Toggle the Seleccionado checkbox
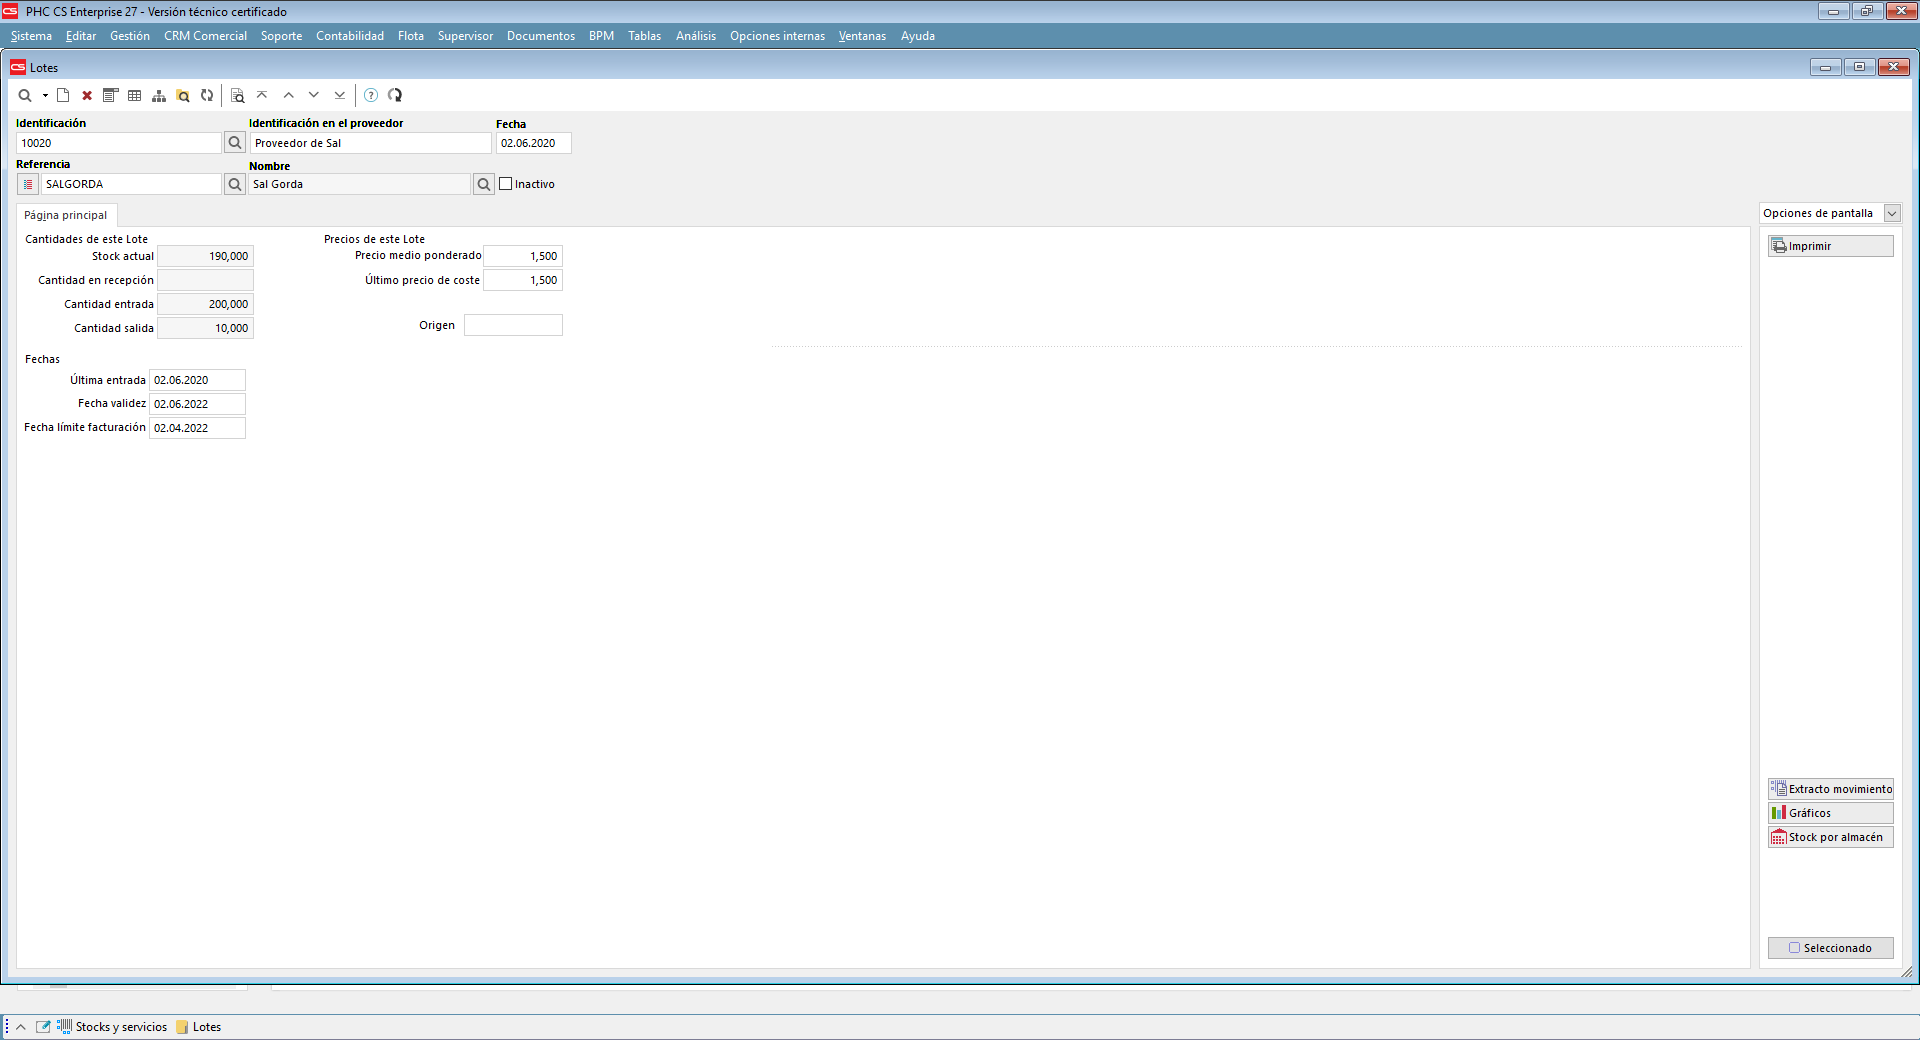Image resolution: width=1920 pixels, height=1040 pixels. pos(1795,948)
